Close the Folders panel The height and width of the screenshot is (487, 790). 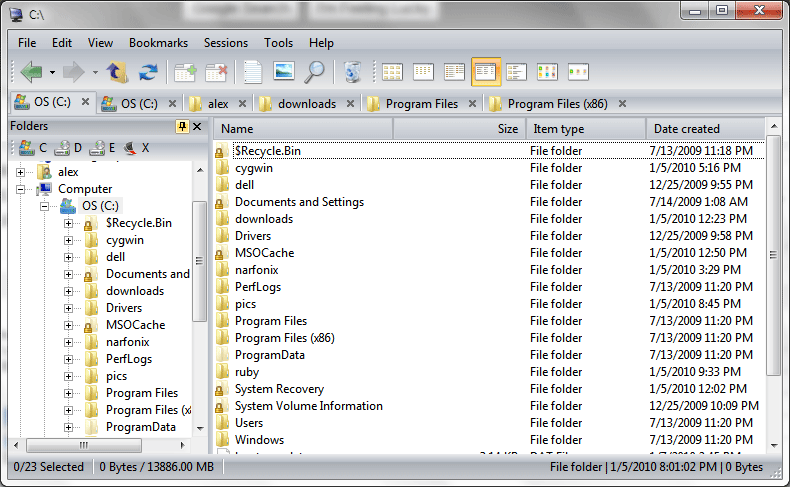[198, 126]
